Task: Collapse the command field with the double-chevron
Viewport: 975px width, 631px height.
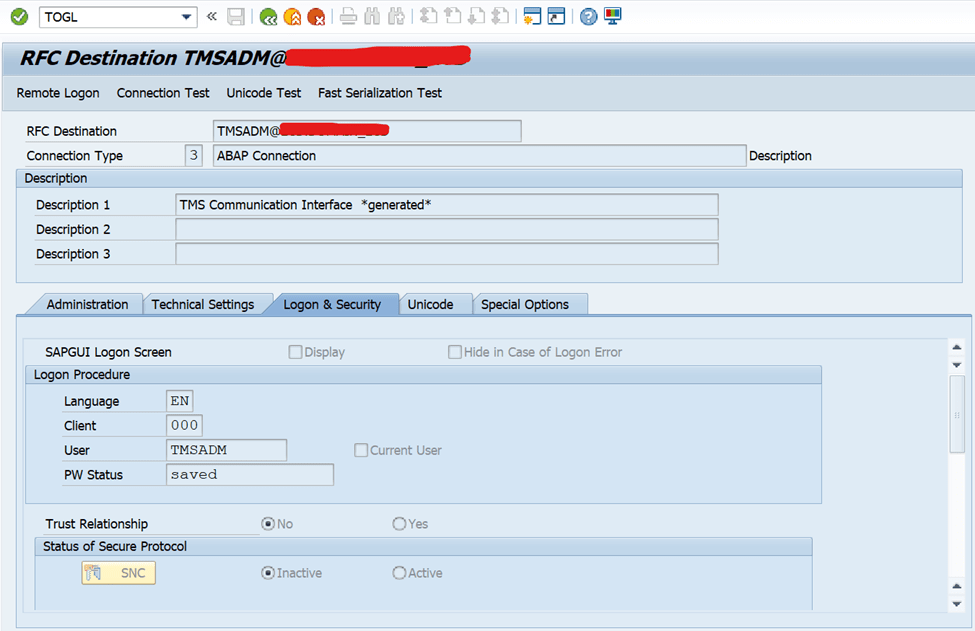Action: coord(212,17)
